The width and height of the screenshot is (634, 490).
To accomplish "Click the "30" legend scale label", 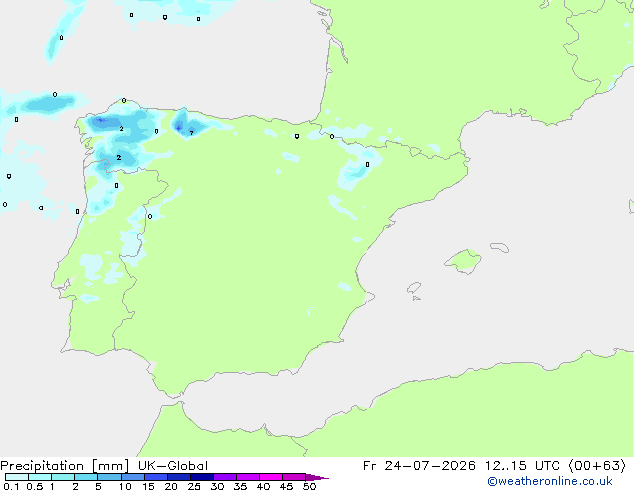I will (x=217, y=486).
